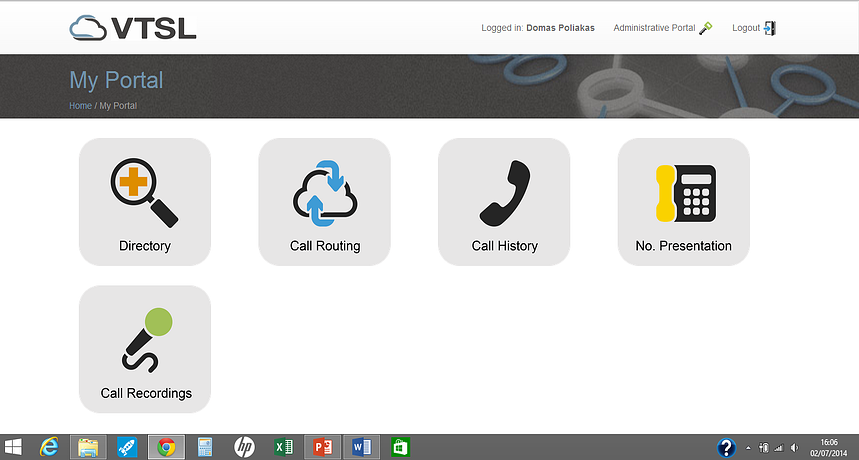Click the My Portal page heading
This screenshot has height=460, width=859.
[116, 80]
